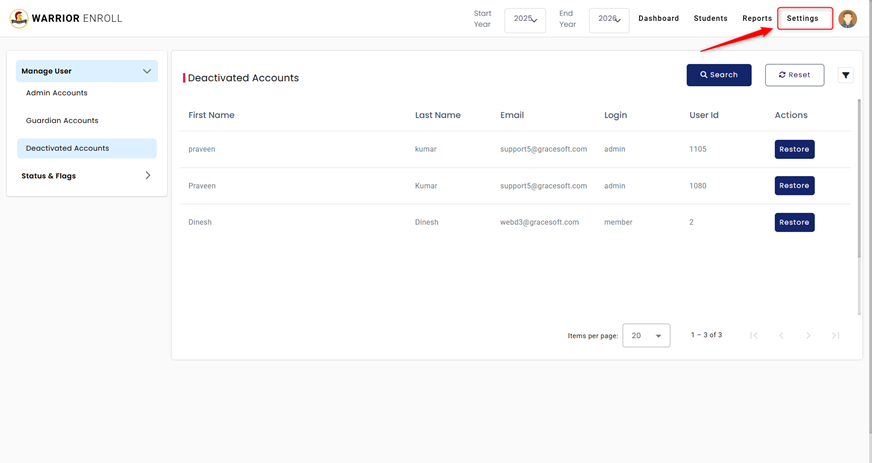872x463 pixels.
Task: Click the Reset button
Action: pos(794,75)
